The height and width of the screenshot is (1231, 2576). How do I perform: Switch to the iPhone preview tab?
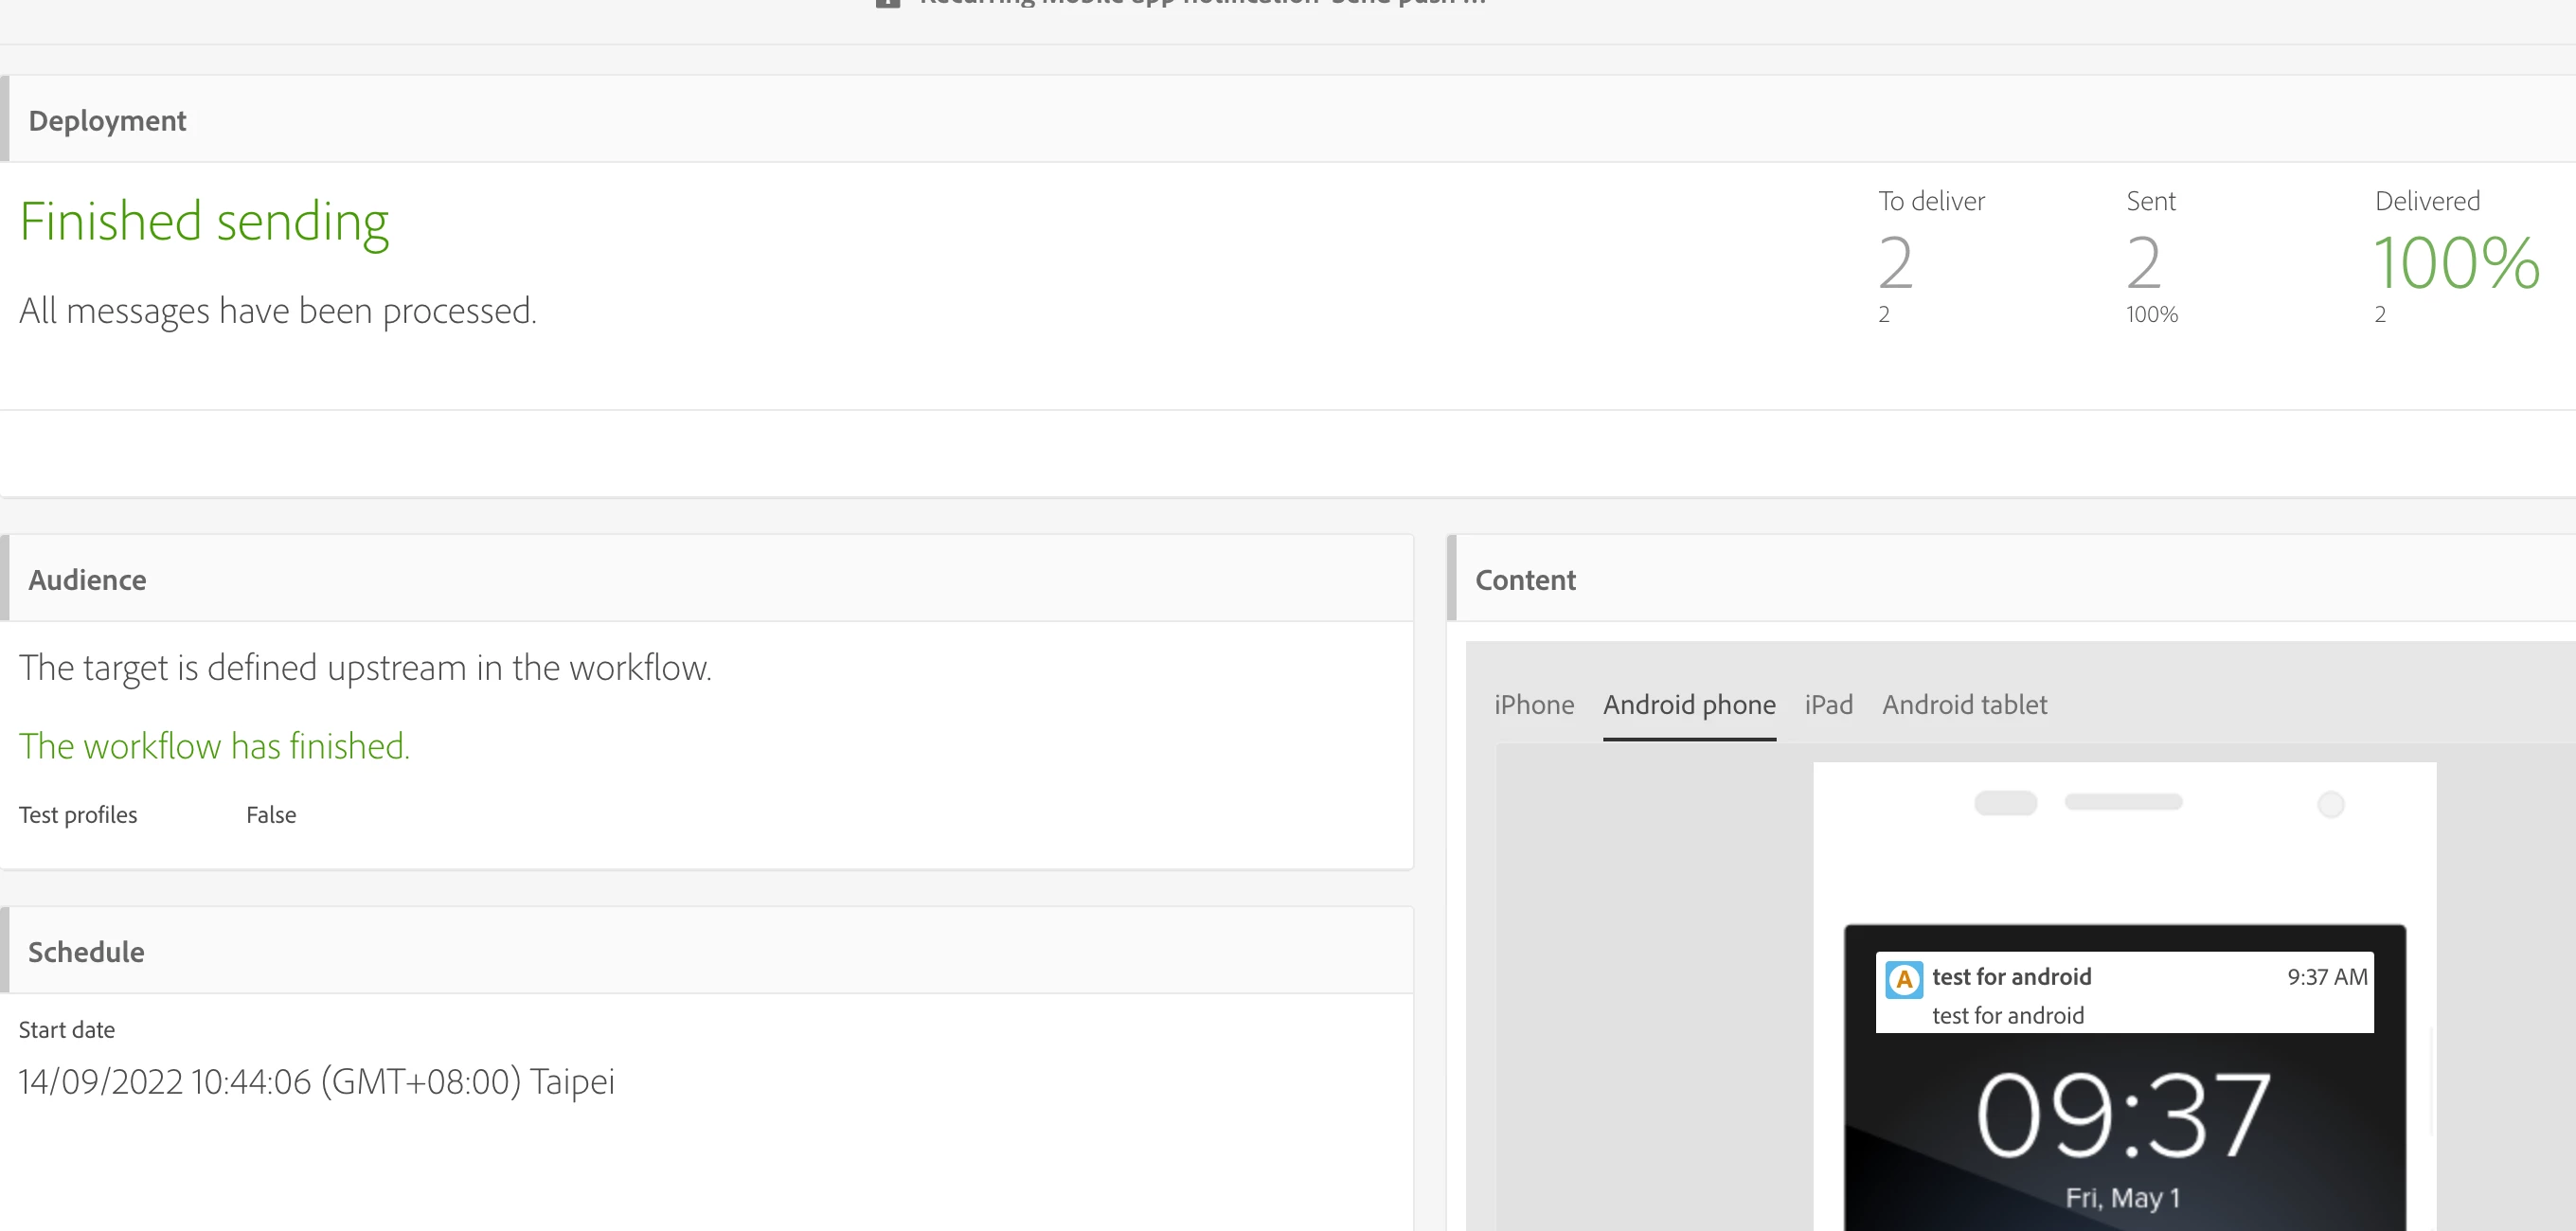pos(1533,705)
